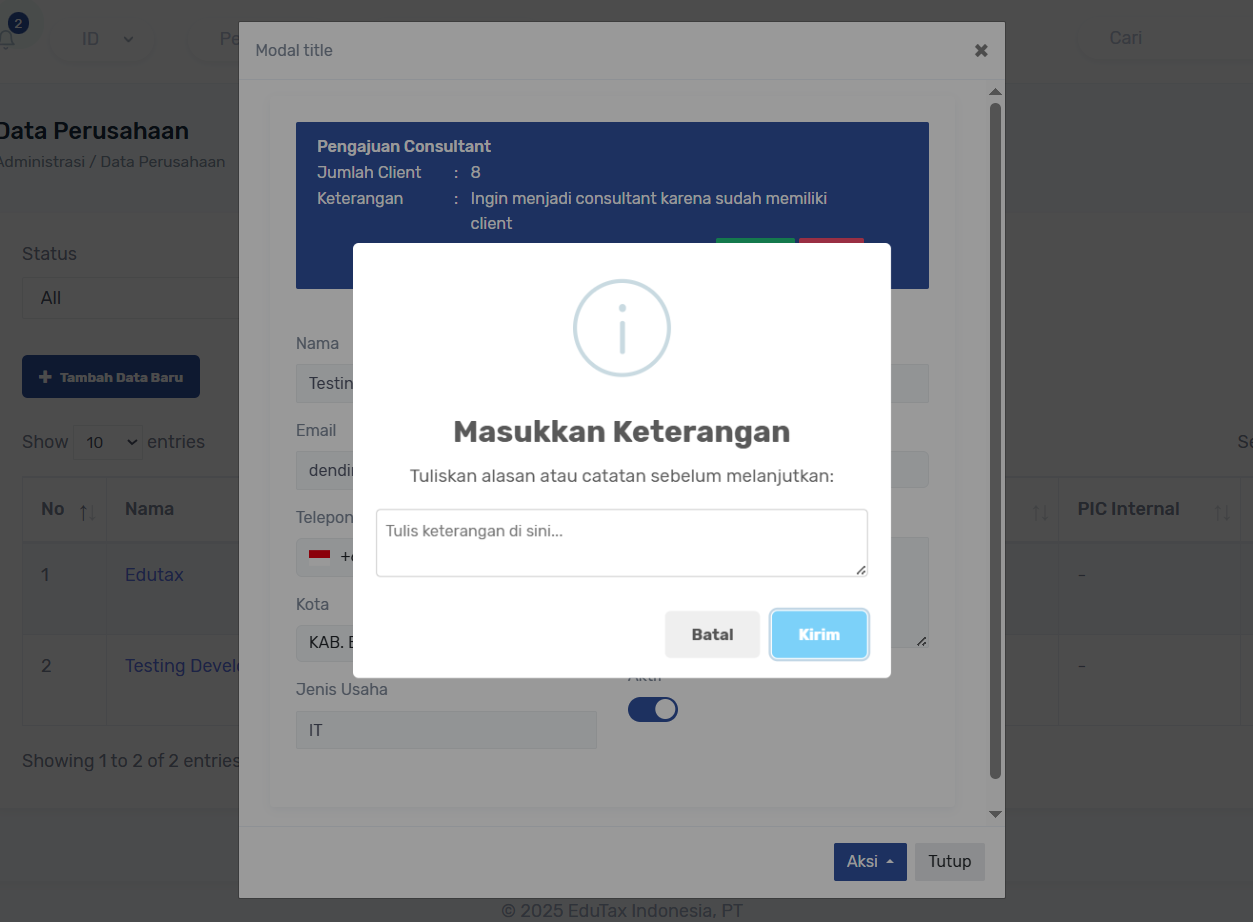Click the Indonesia flag phone prefix icon
1253x922 pixels.
point(320,556)
